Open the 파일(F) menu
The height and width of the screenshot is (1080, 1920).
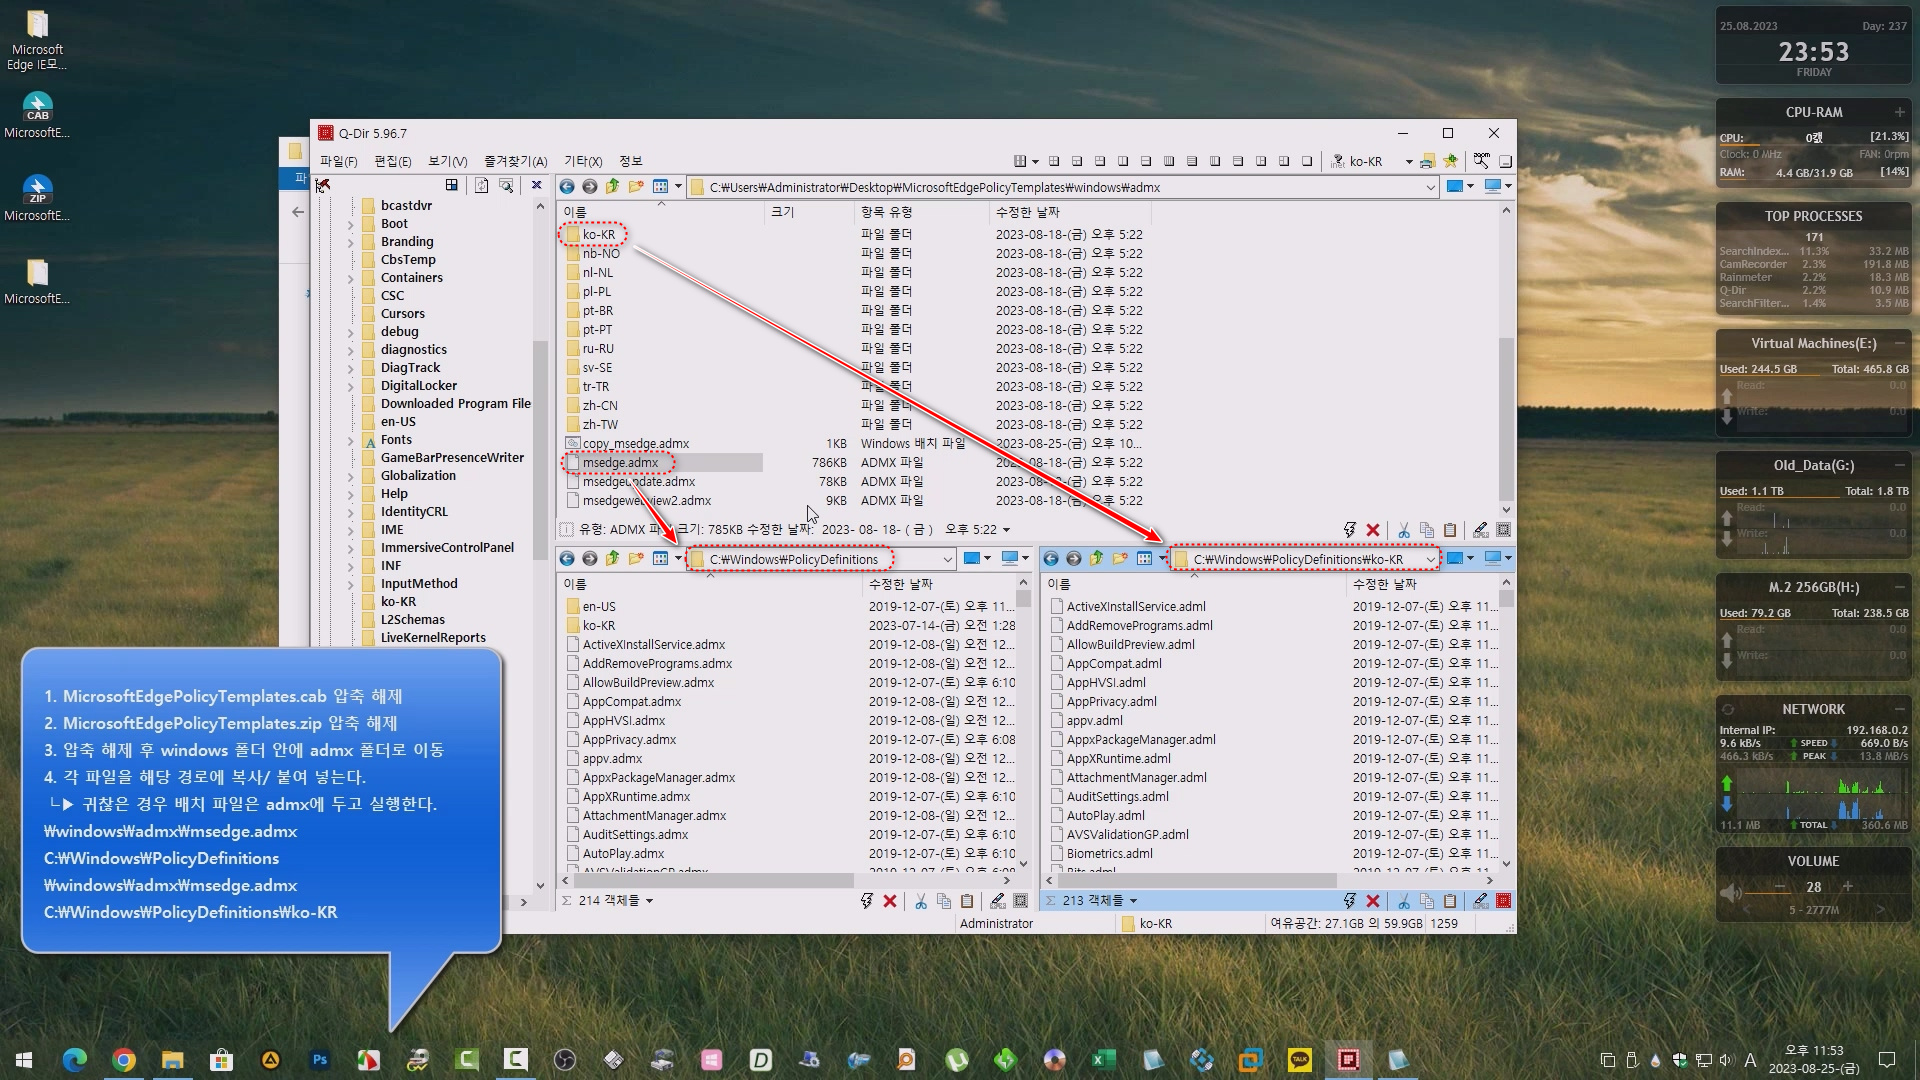pyautogui.click(x=339, y=161)
